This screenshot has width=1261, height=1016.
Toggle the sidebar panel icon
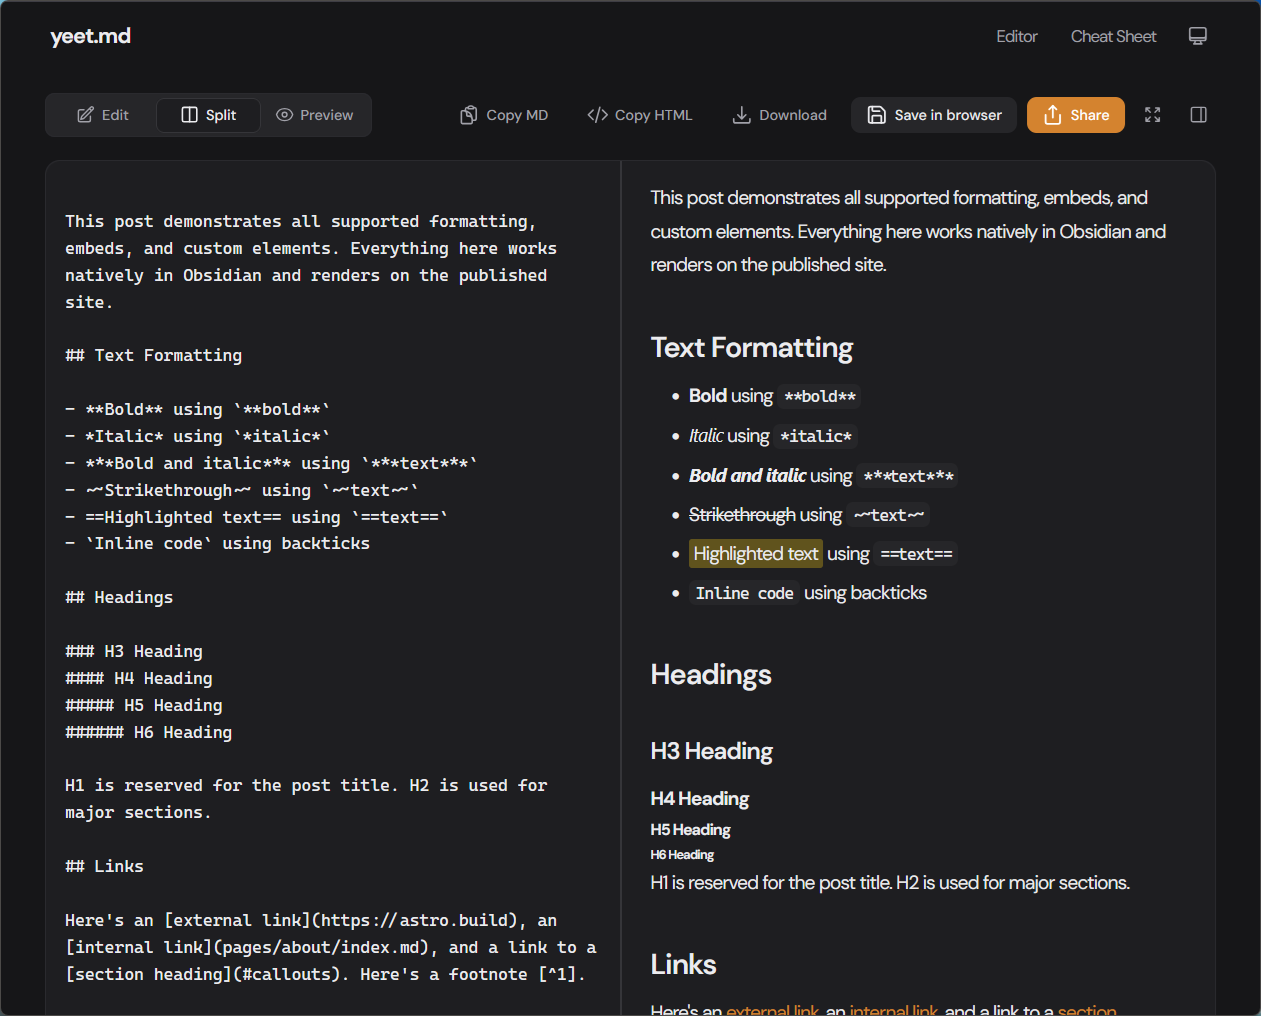click(1198, 115)
